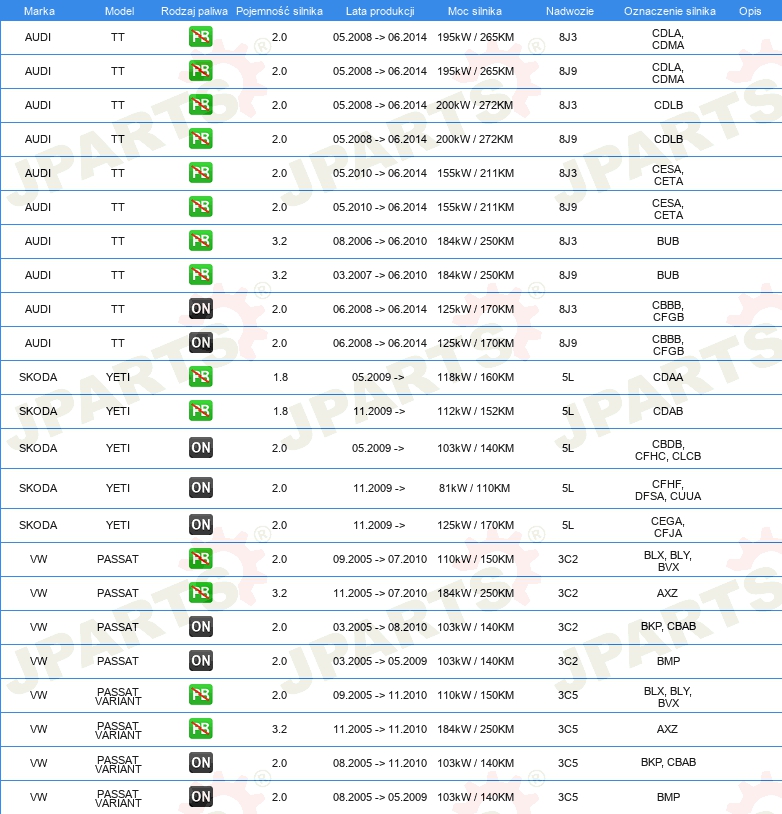This screenshot has width=782, height=814.
Task: Click the Oznaczenie silnika column header
Action: [669, 11]
